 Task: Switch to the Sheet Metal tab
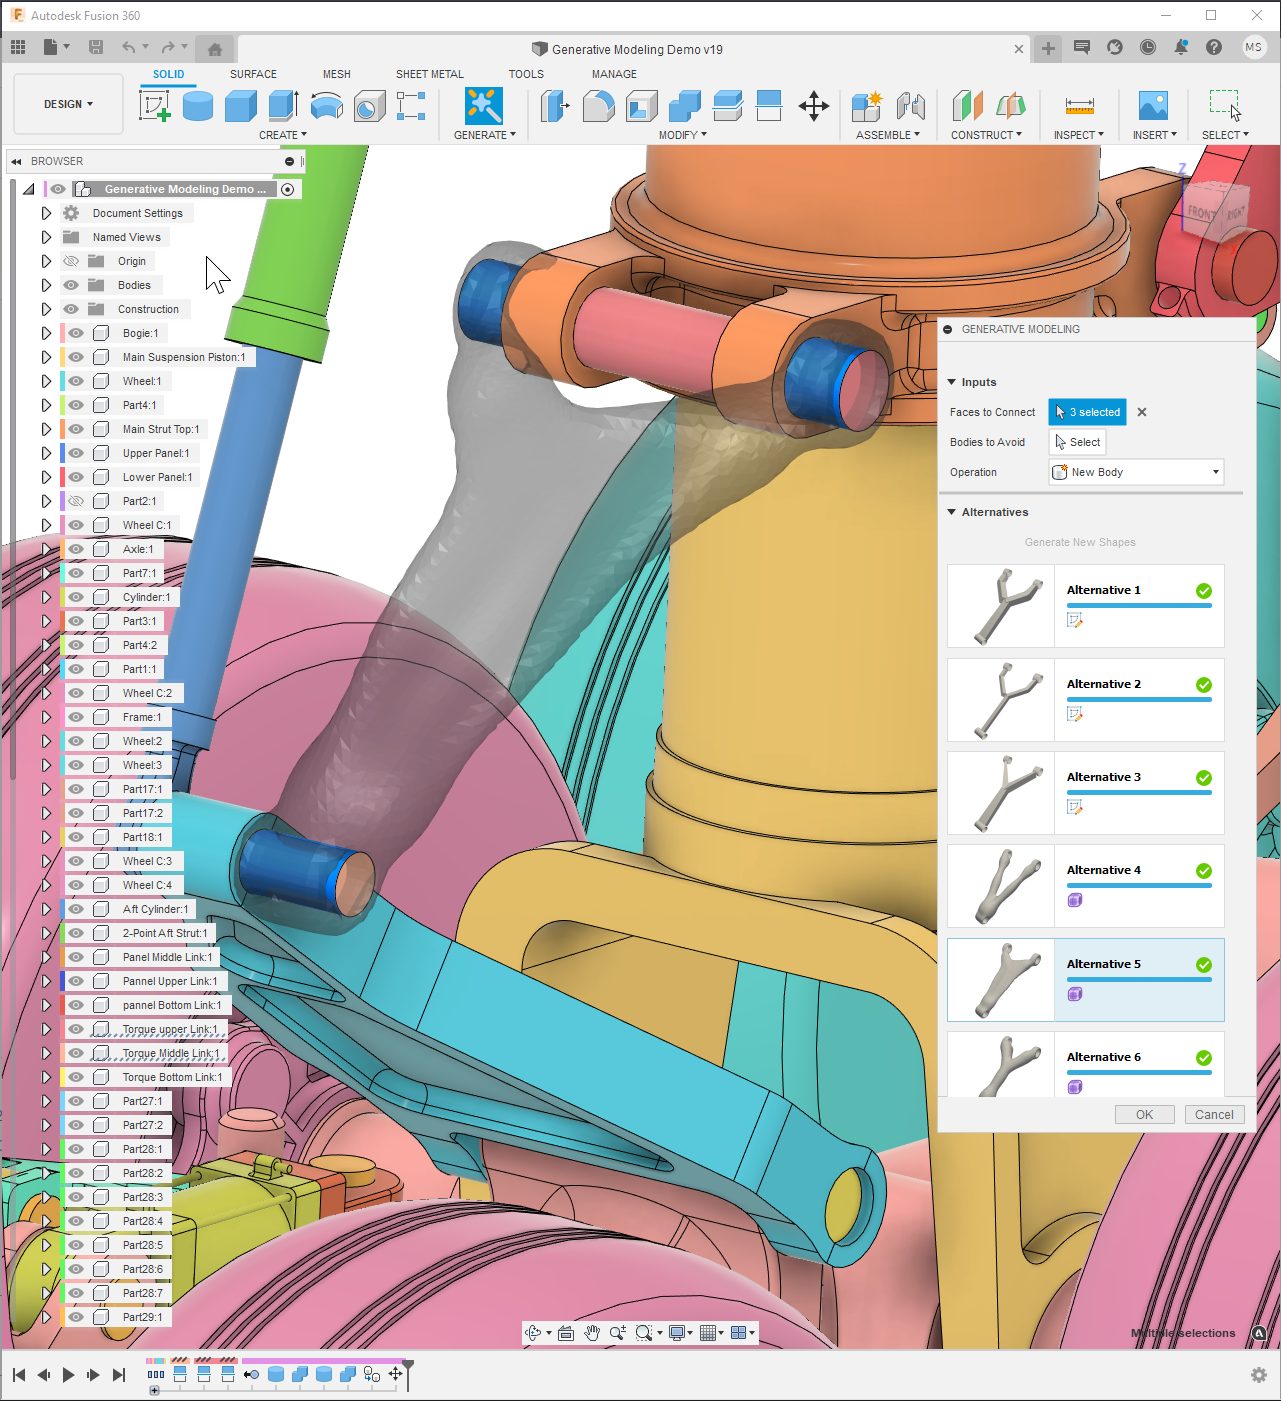429,74
